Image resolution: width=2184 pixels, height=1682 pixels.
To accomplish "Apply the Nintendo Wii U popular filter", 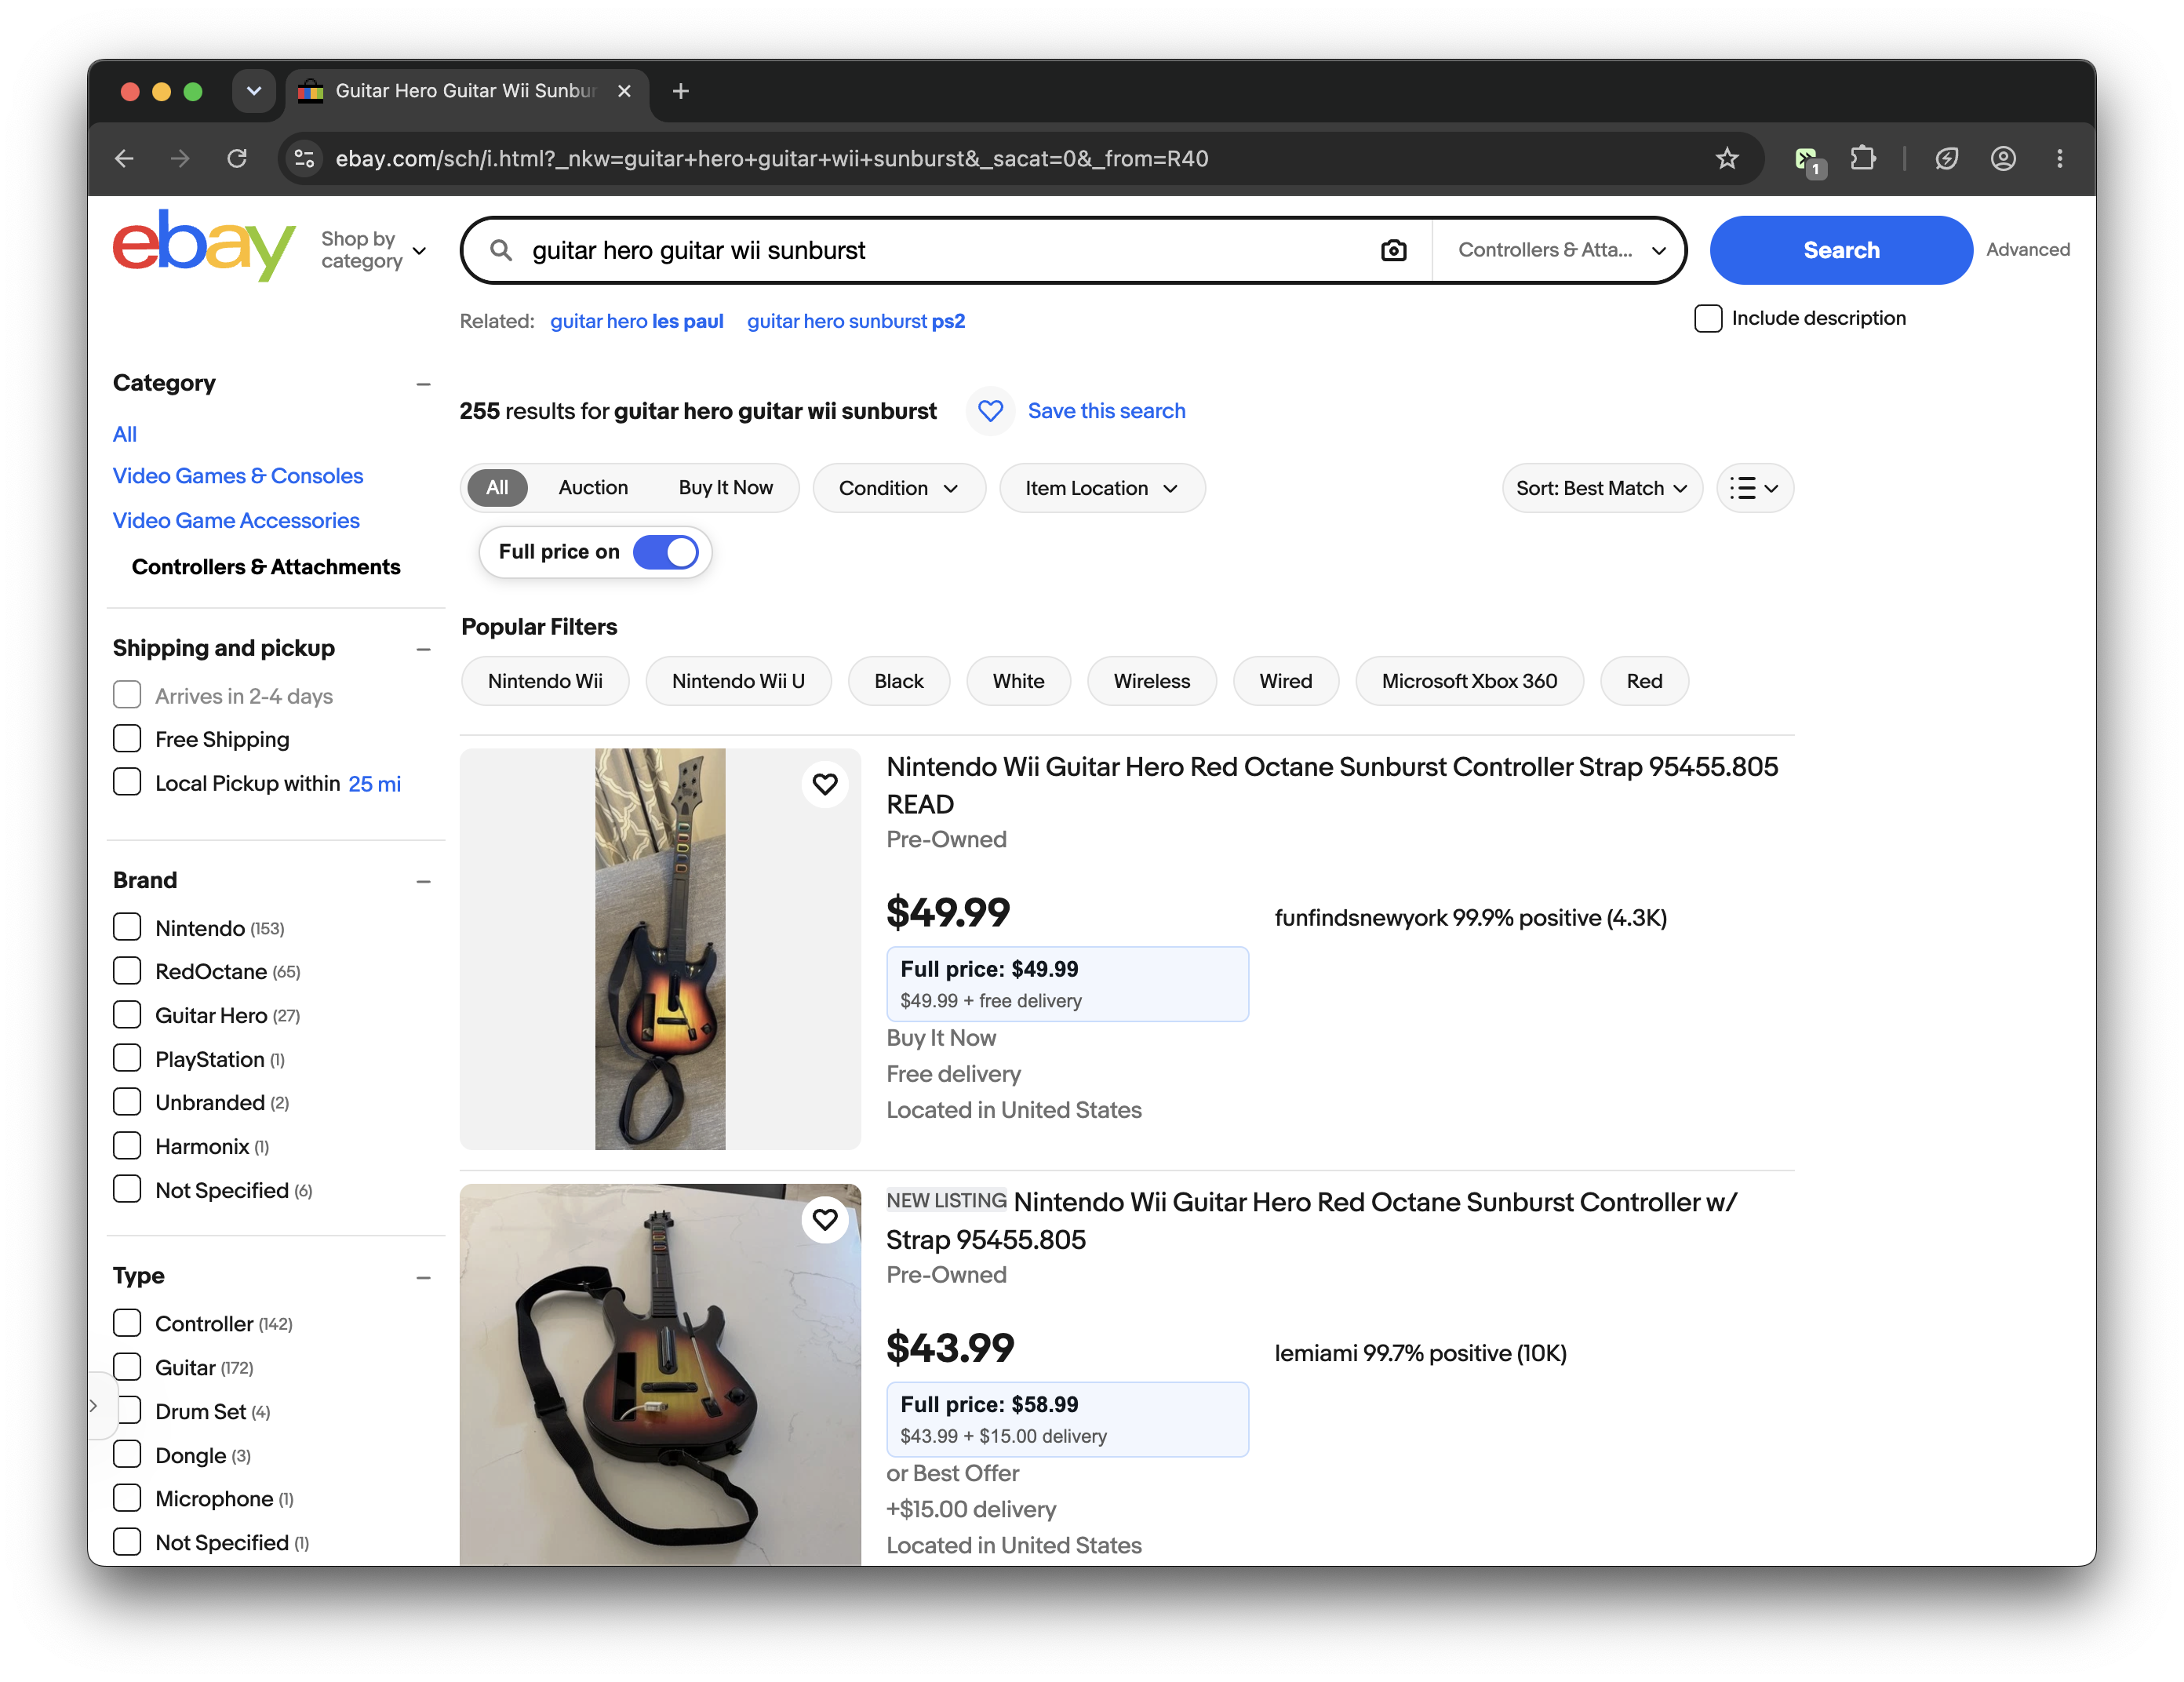I will (x=738, y=681).
